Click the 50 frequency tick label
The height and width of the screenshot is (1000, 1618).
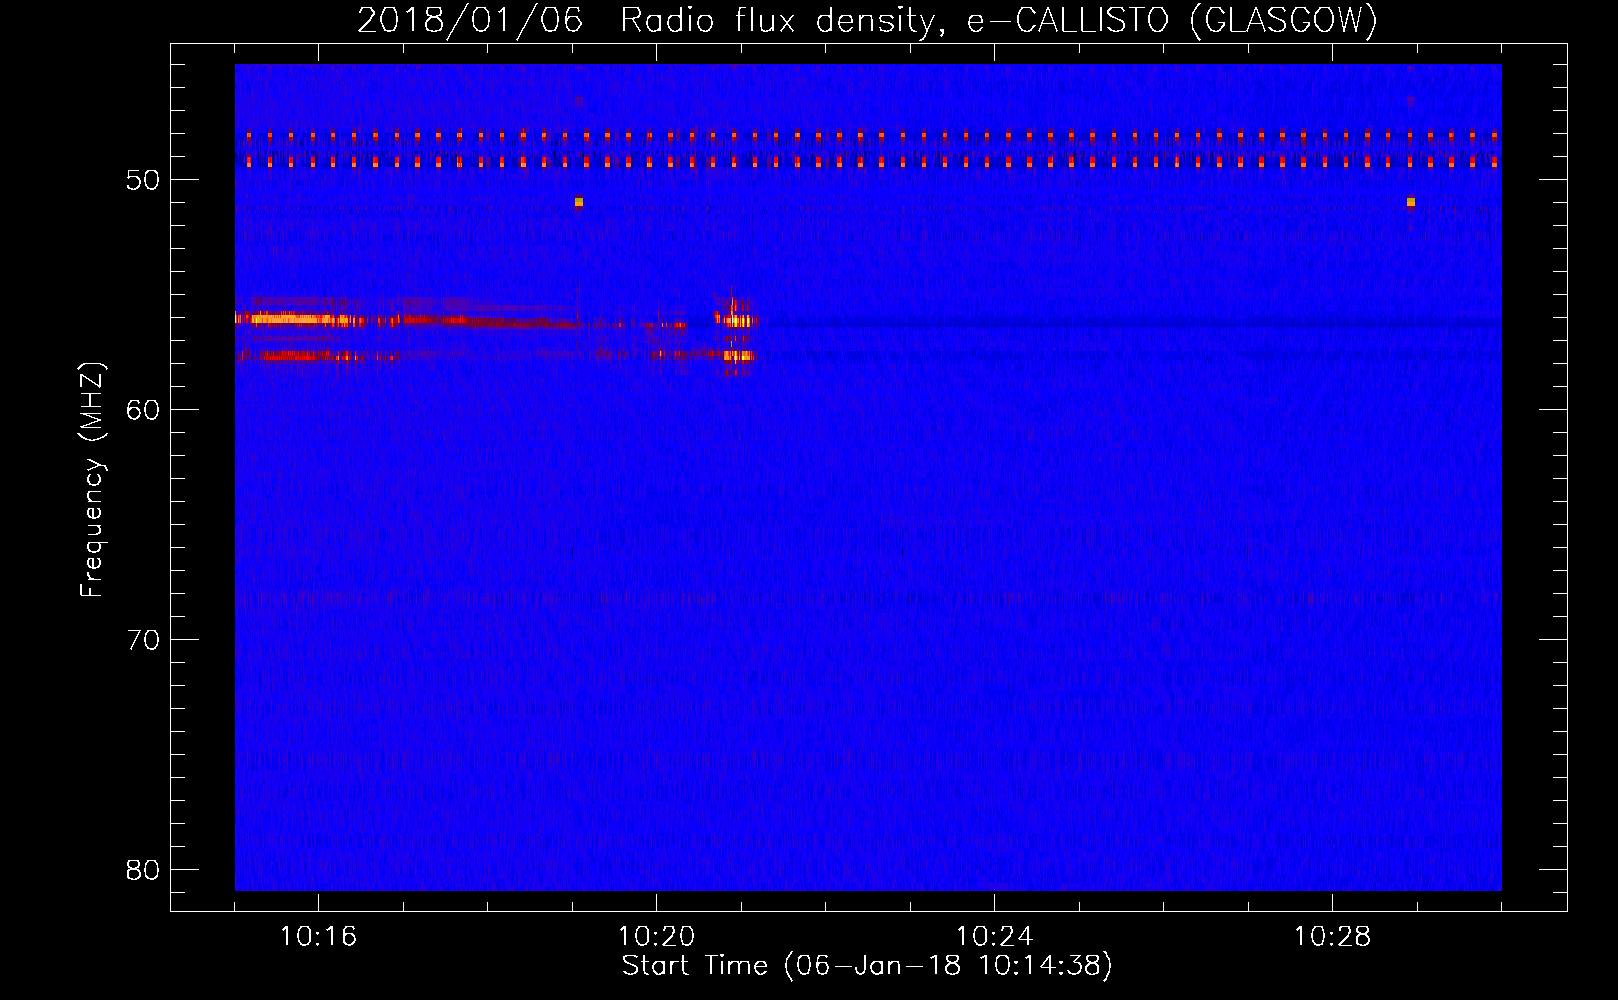[x=144, y=180]
